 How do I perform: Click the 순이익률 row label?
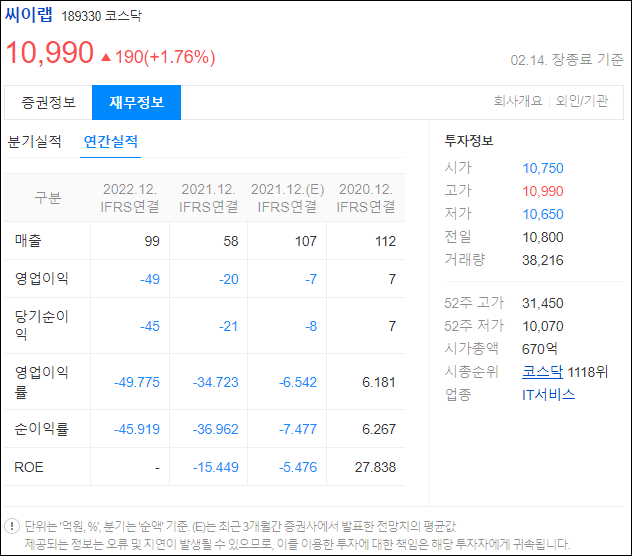coord(42,429)
